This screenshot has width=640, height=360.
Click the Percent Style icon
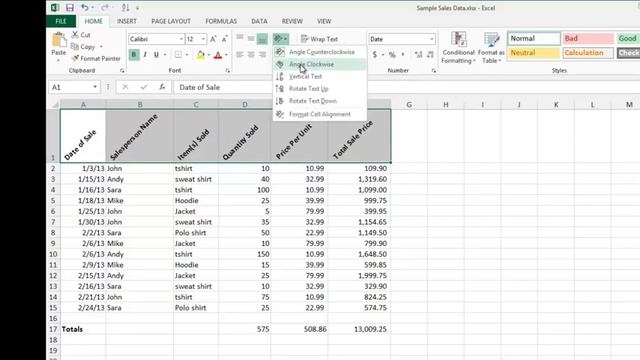coord(392,54)
